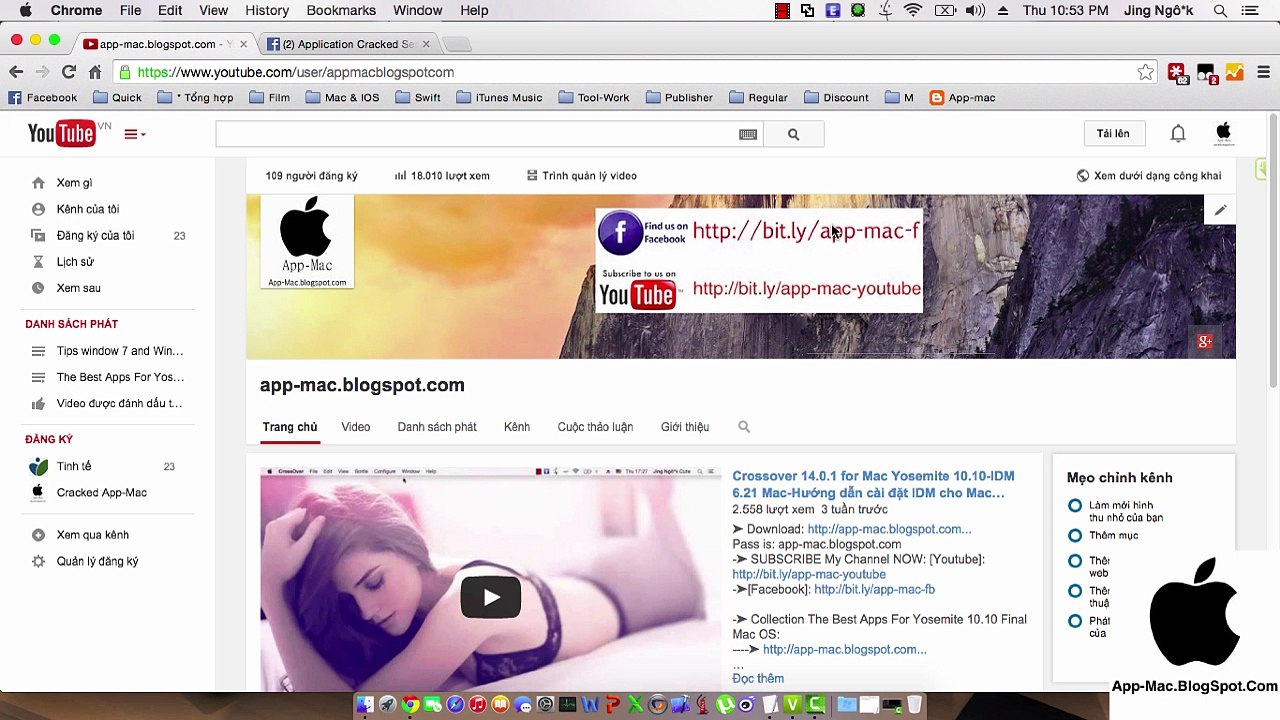Select the Danh sách phát tab
This screenshot has height=720, width=1280.
pyautogui.click(x=437, y=427)
